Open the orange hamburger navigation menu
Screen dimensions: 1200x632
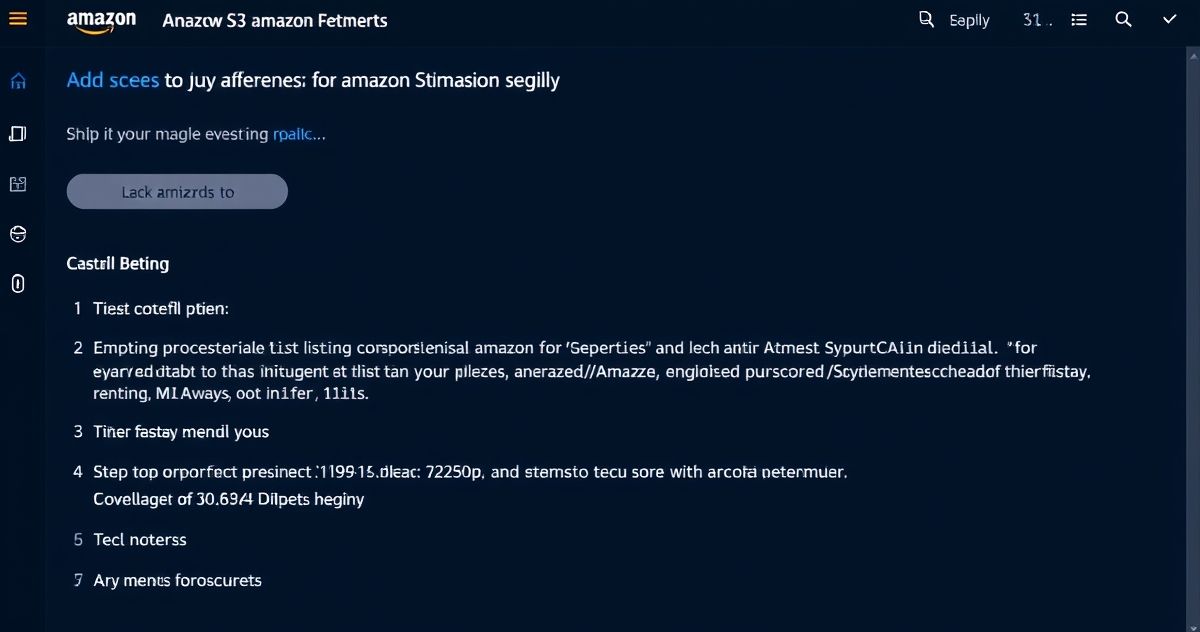[x=18, y=19]
